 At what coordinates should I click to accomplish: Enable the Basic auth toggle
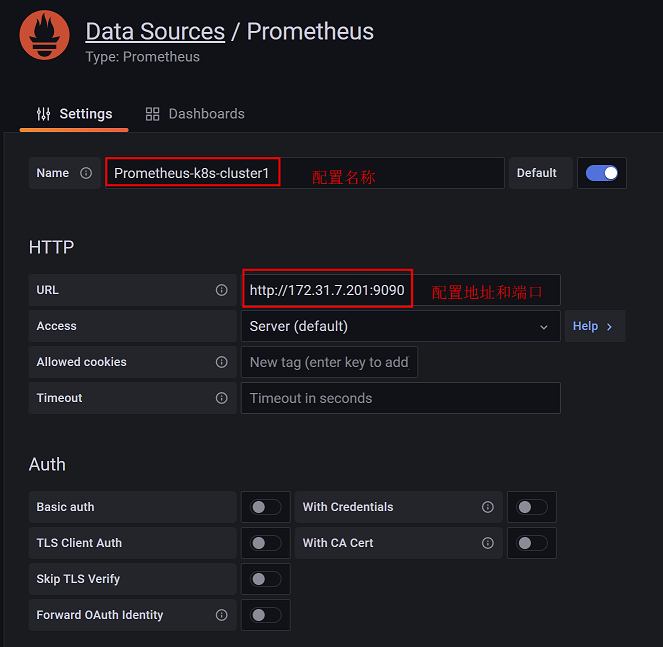[266, 507]
